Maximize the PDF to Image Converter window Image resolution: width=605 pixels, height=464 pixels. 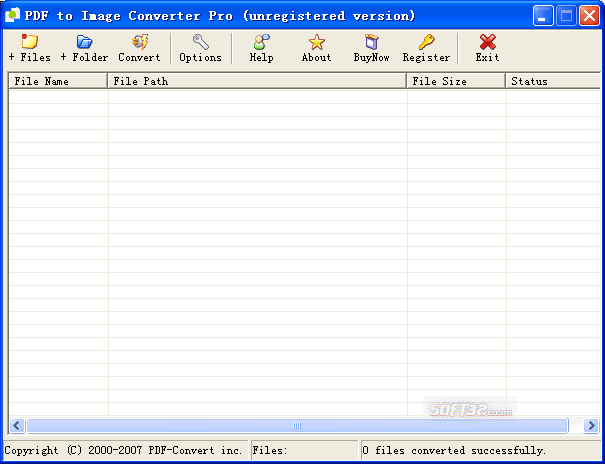coord(566,16)
